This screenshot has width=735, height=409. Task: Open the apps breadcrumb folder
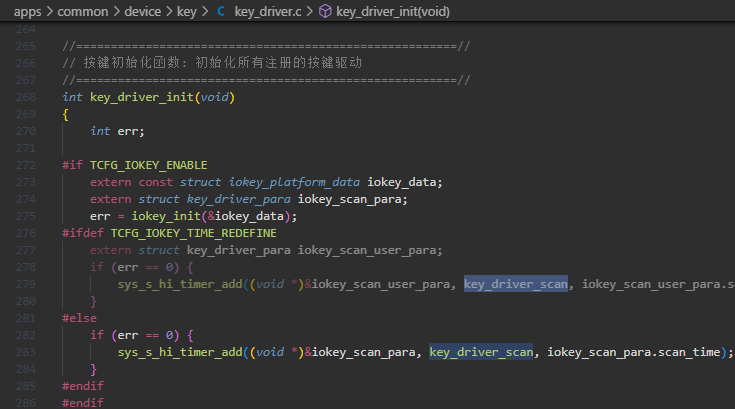tap(27, 12)
